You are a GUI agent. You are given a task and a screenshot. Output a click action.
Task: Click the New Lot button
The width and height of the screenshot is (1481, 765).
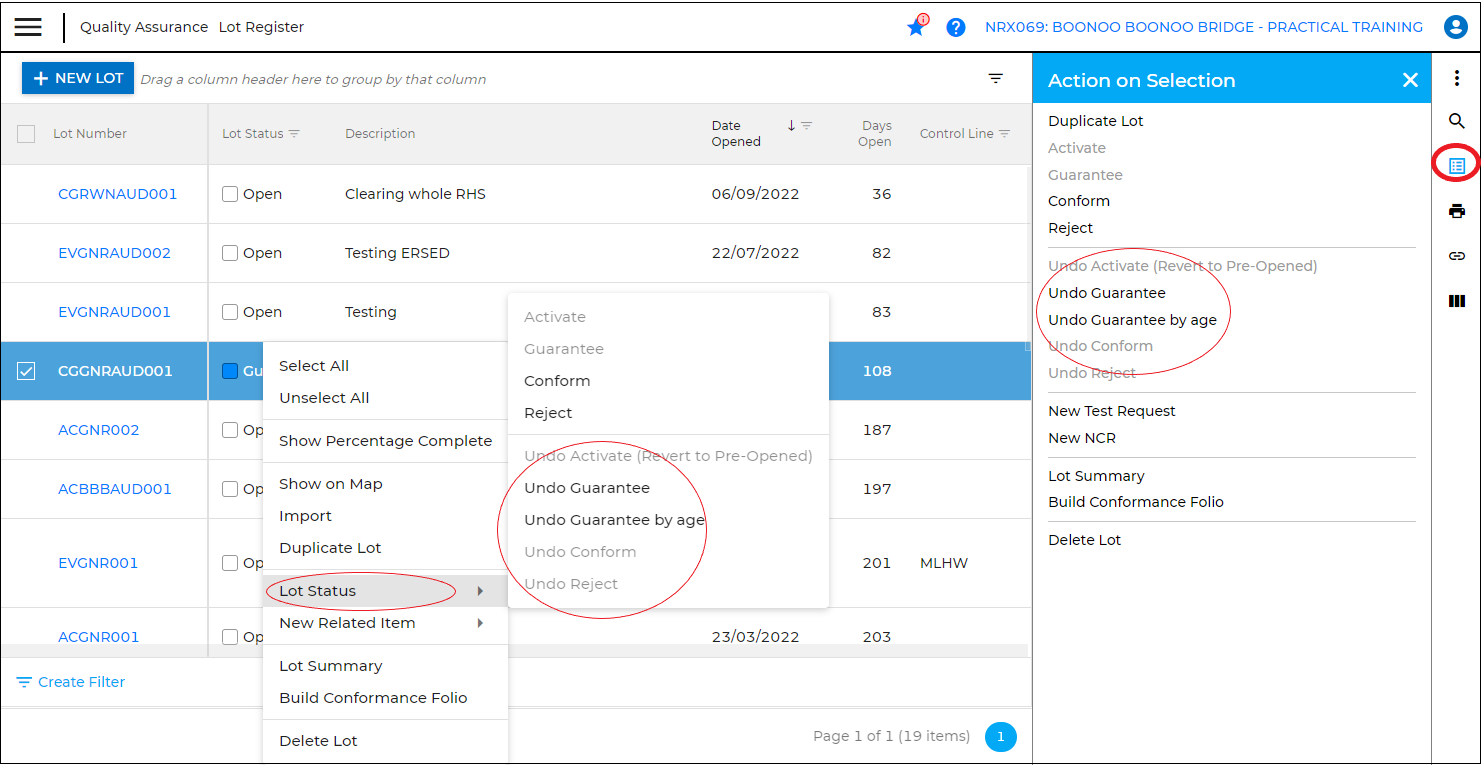point(78,78)
